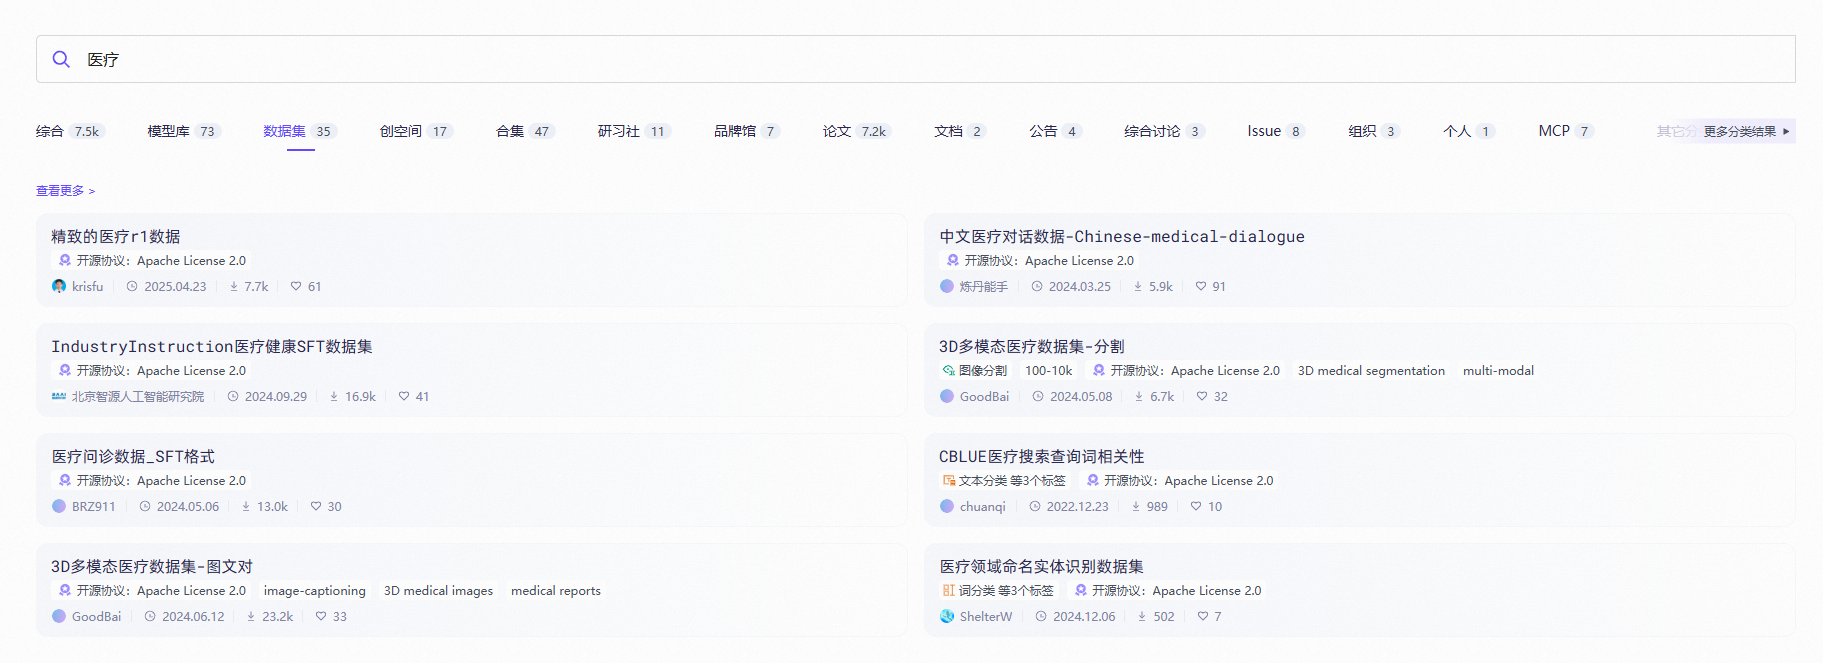
Task: Click the heart icon on 医疗问诊数据_SFT格式
Action: point(316,506)
